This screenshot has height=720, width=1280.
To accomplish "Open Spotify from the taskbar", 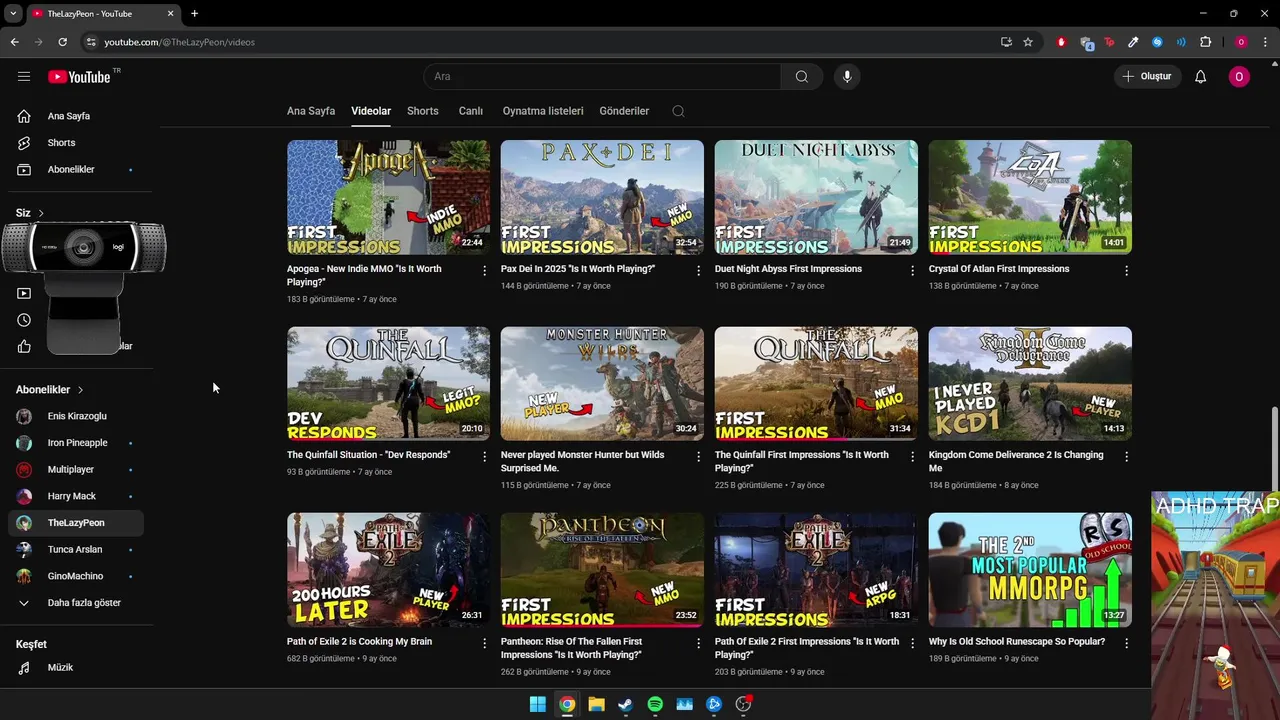I will [x=655, y=704].
